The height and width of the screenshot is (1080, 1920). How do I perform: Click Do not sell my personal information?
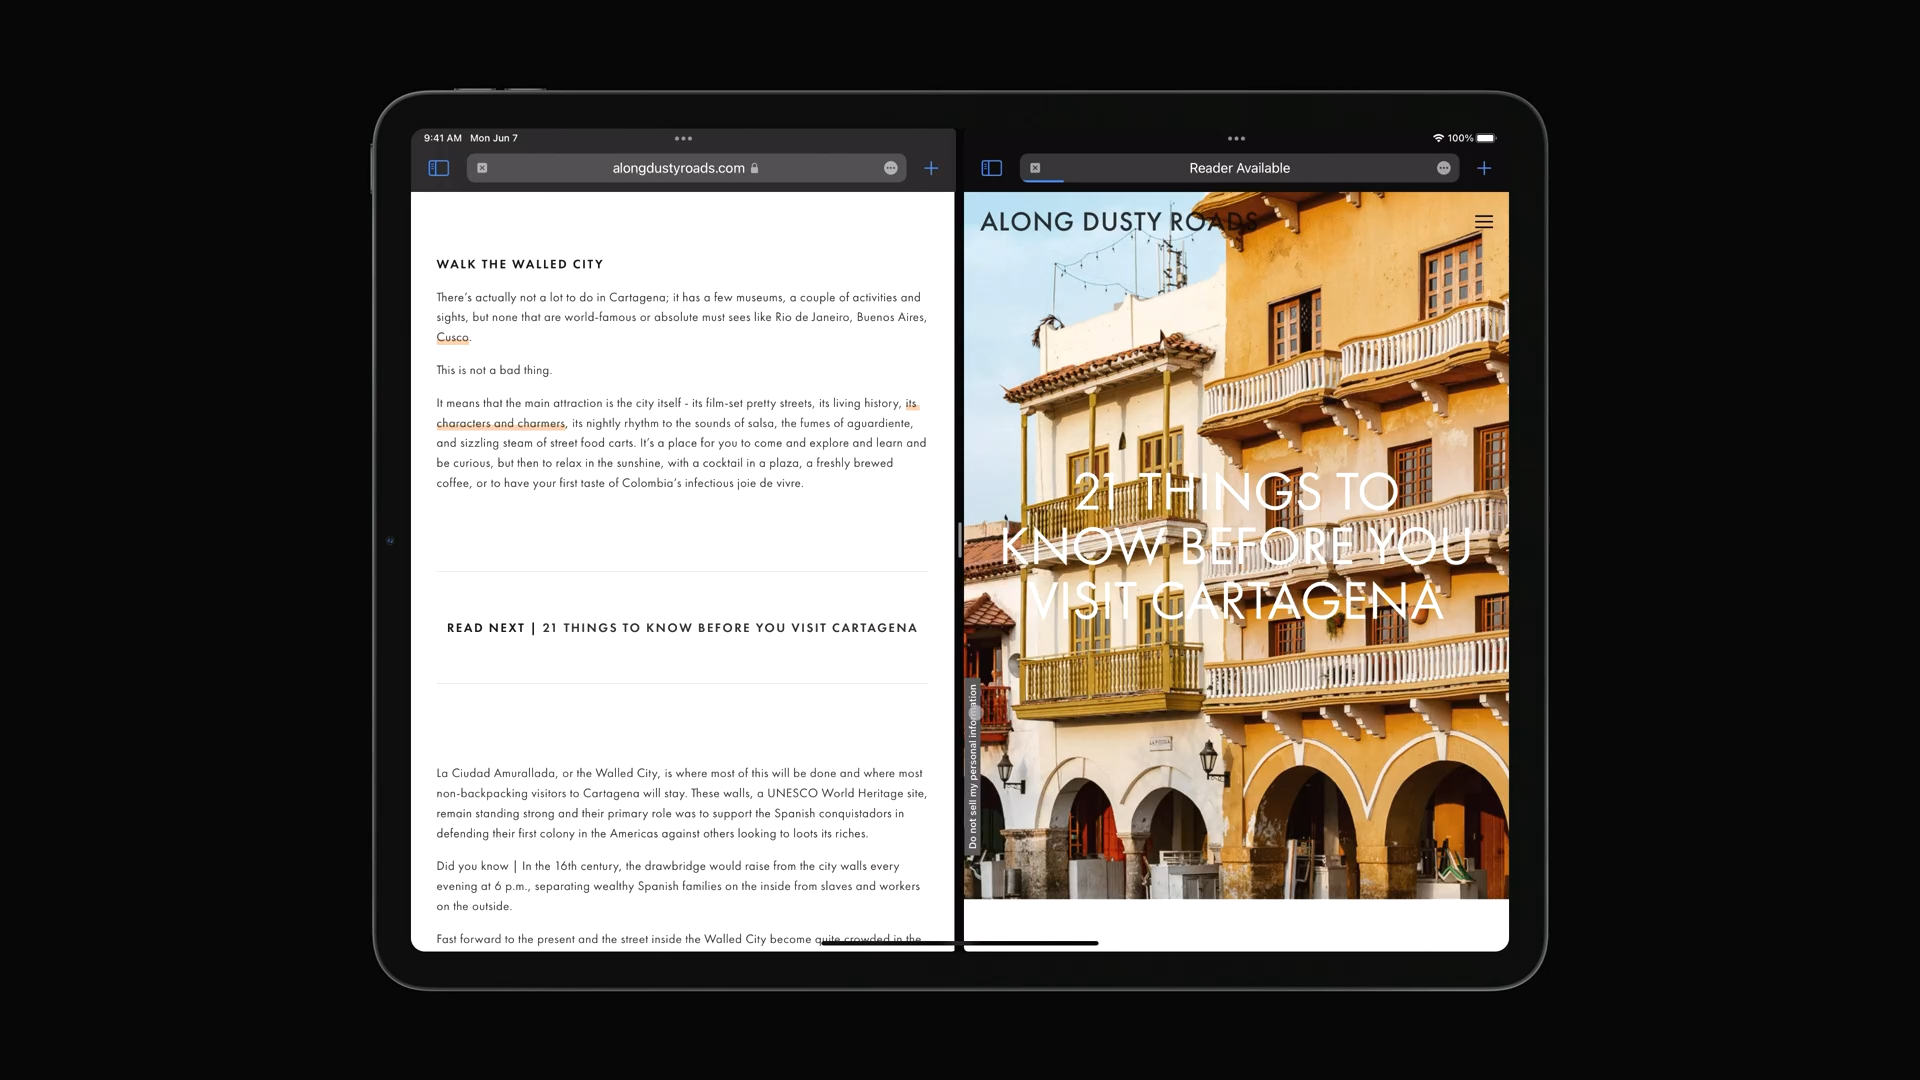pyautogui.click(x=973, y=767)
